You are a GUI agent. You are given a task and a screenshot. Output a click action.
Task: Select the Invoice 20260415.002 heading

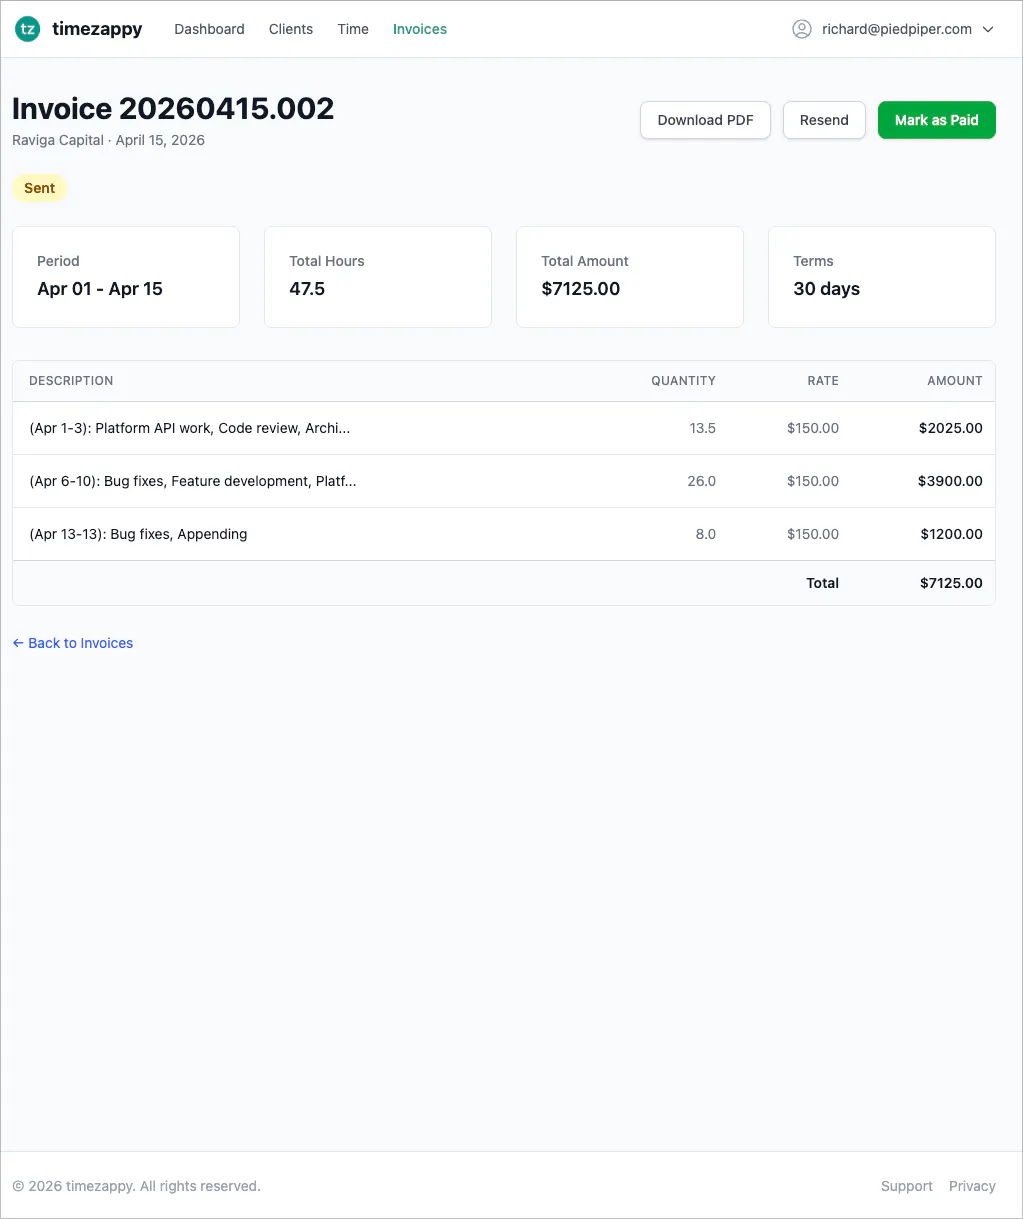pyautogui.click(x=173, y=108)
